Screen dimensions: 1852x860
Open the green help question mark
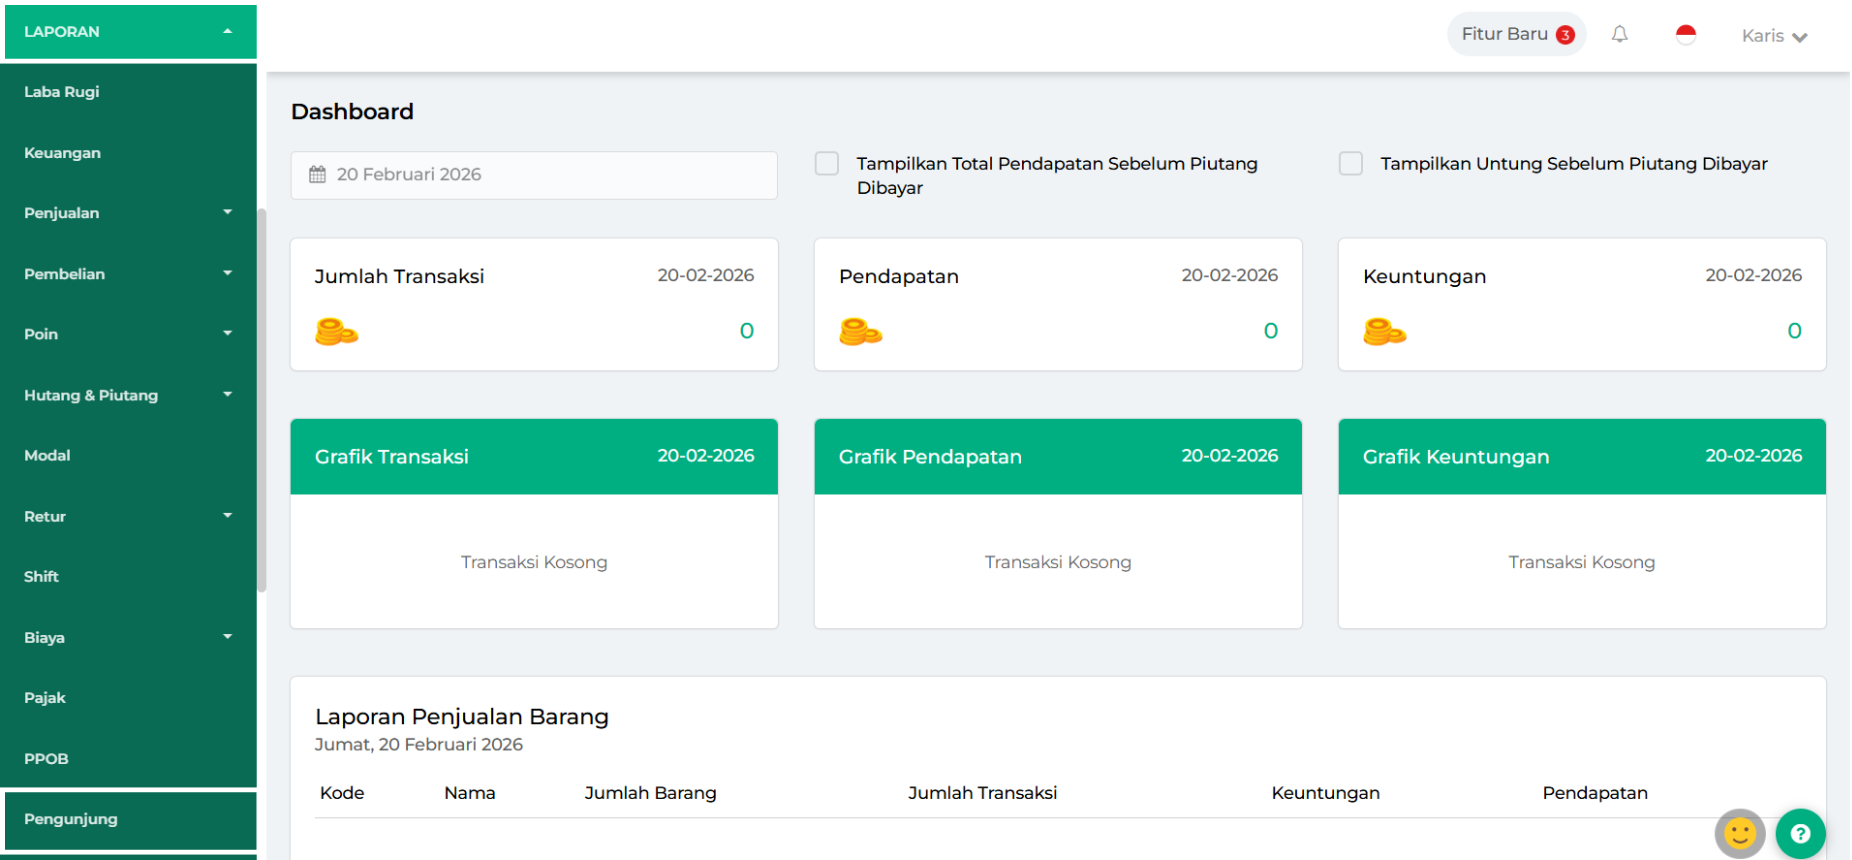[x=1800, y=833]
